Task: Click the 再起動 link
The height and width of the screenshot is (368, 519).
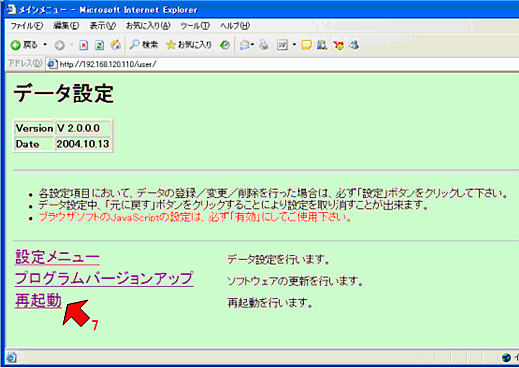Action: [x=38, y=300]
